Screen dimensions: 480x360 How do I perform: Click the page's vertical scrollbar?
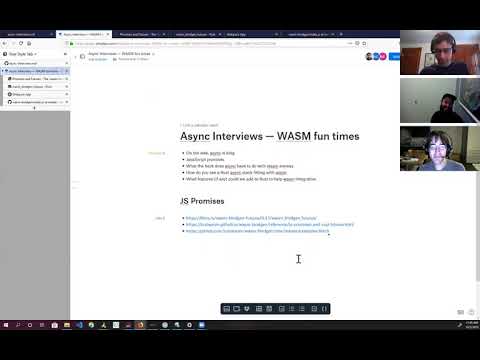(x=478, y=227)
